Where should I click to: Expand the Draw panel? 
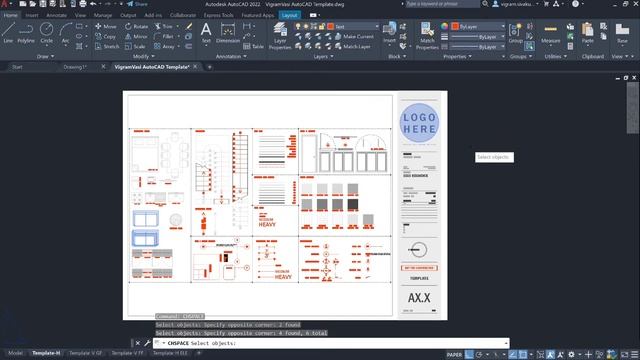pos(45,56)
